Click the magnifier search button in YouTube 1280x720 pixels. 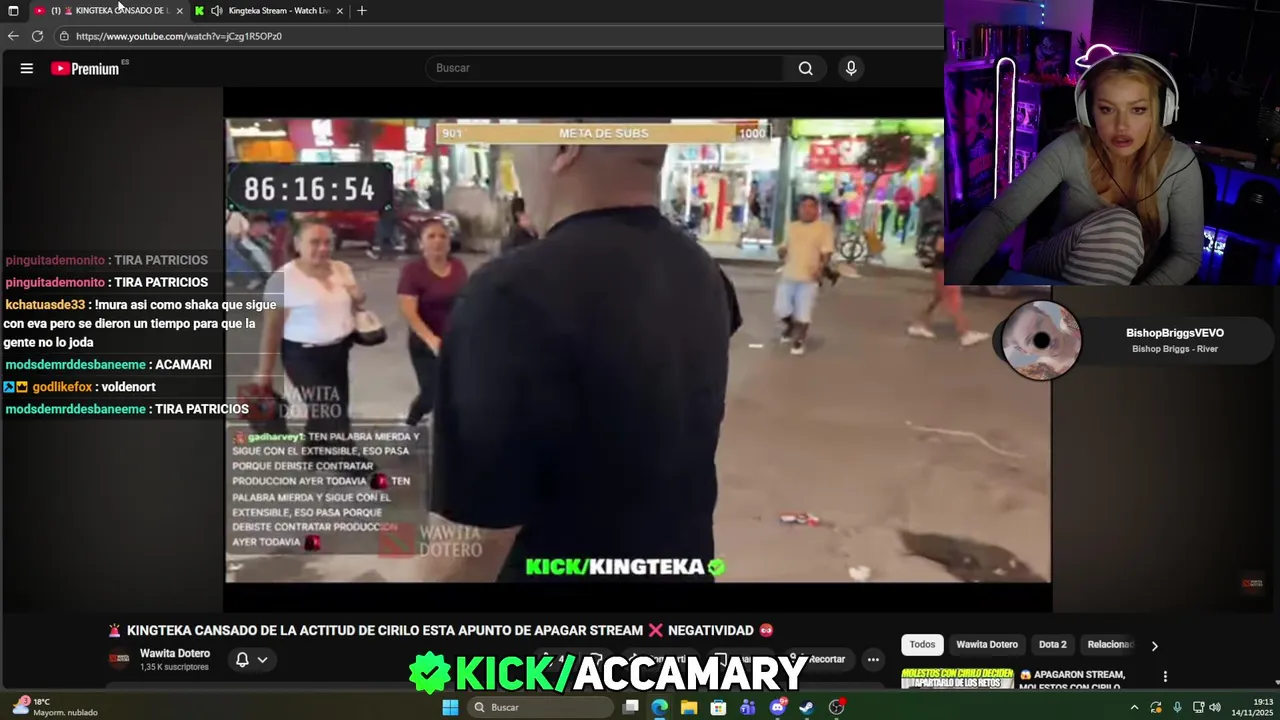click(805, 68)
